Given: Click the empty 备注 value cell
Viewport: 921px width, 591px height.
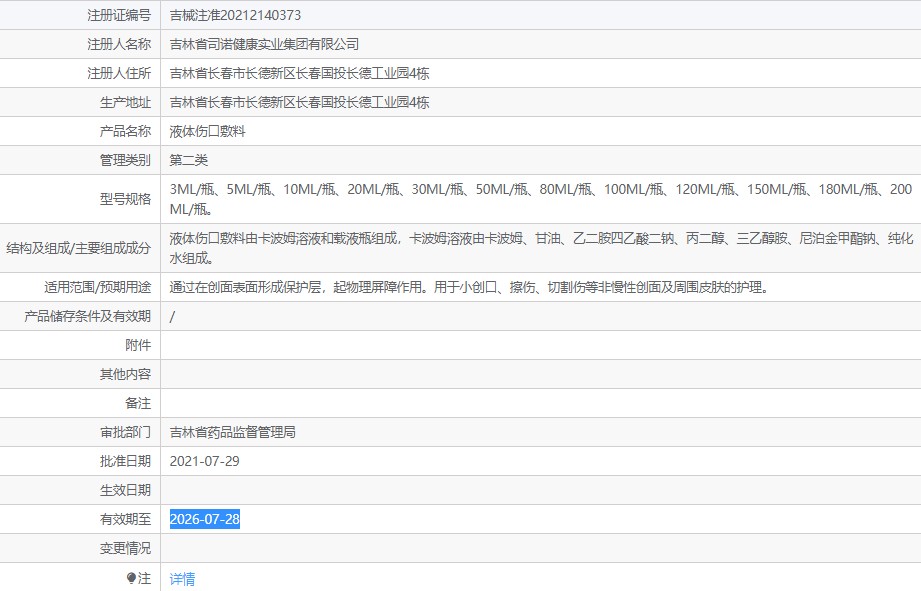Looking at the screenshot, I should 540,403.
